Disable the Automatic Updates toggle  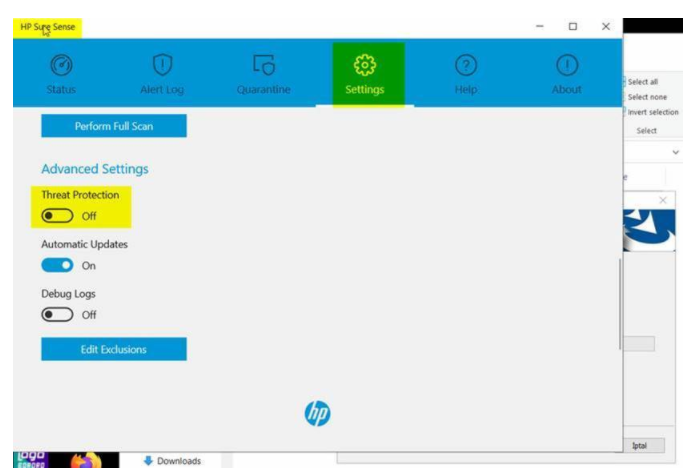tap(57, 265)
